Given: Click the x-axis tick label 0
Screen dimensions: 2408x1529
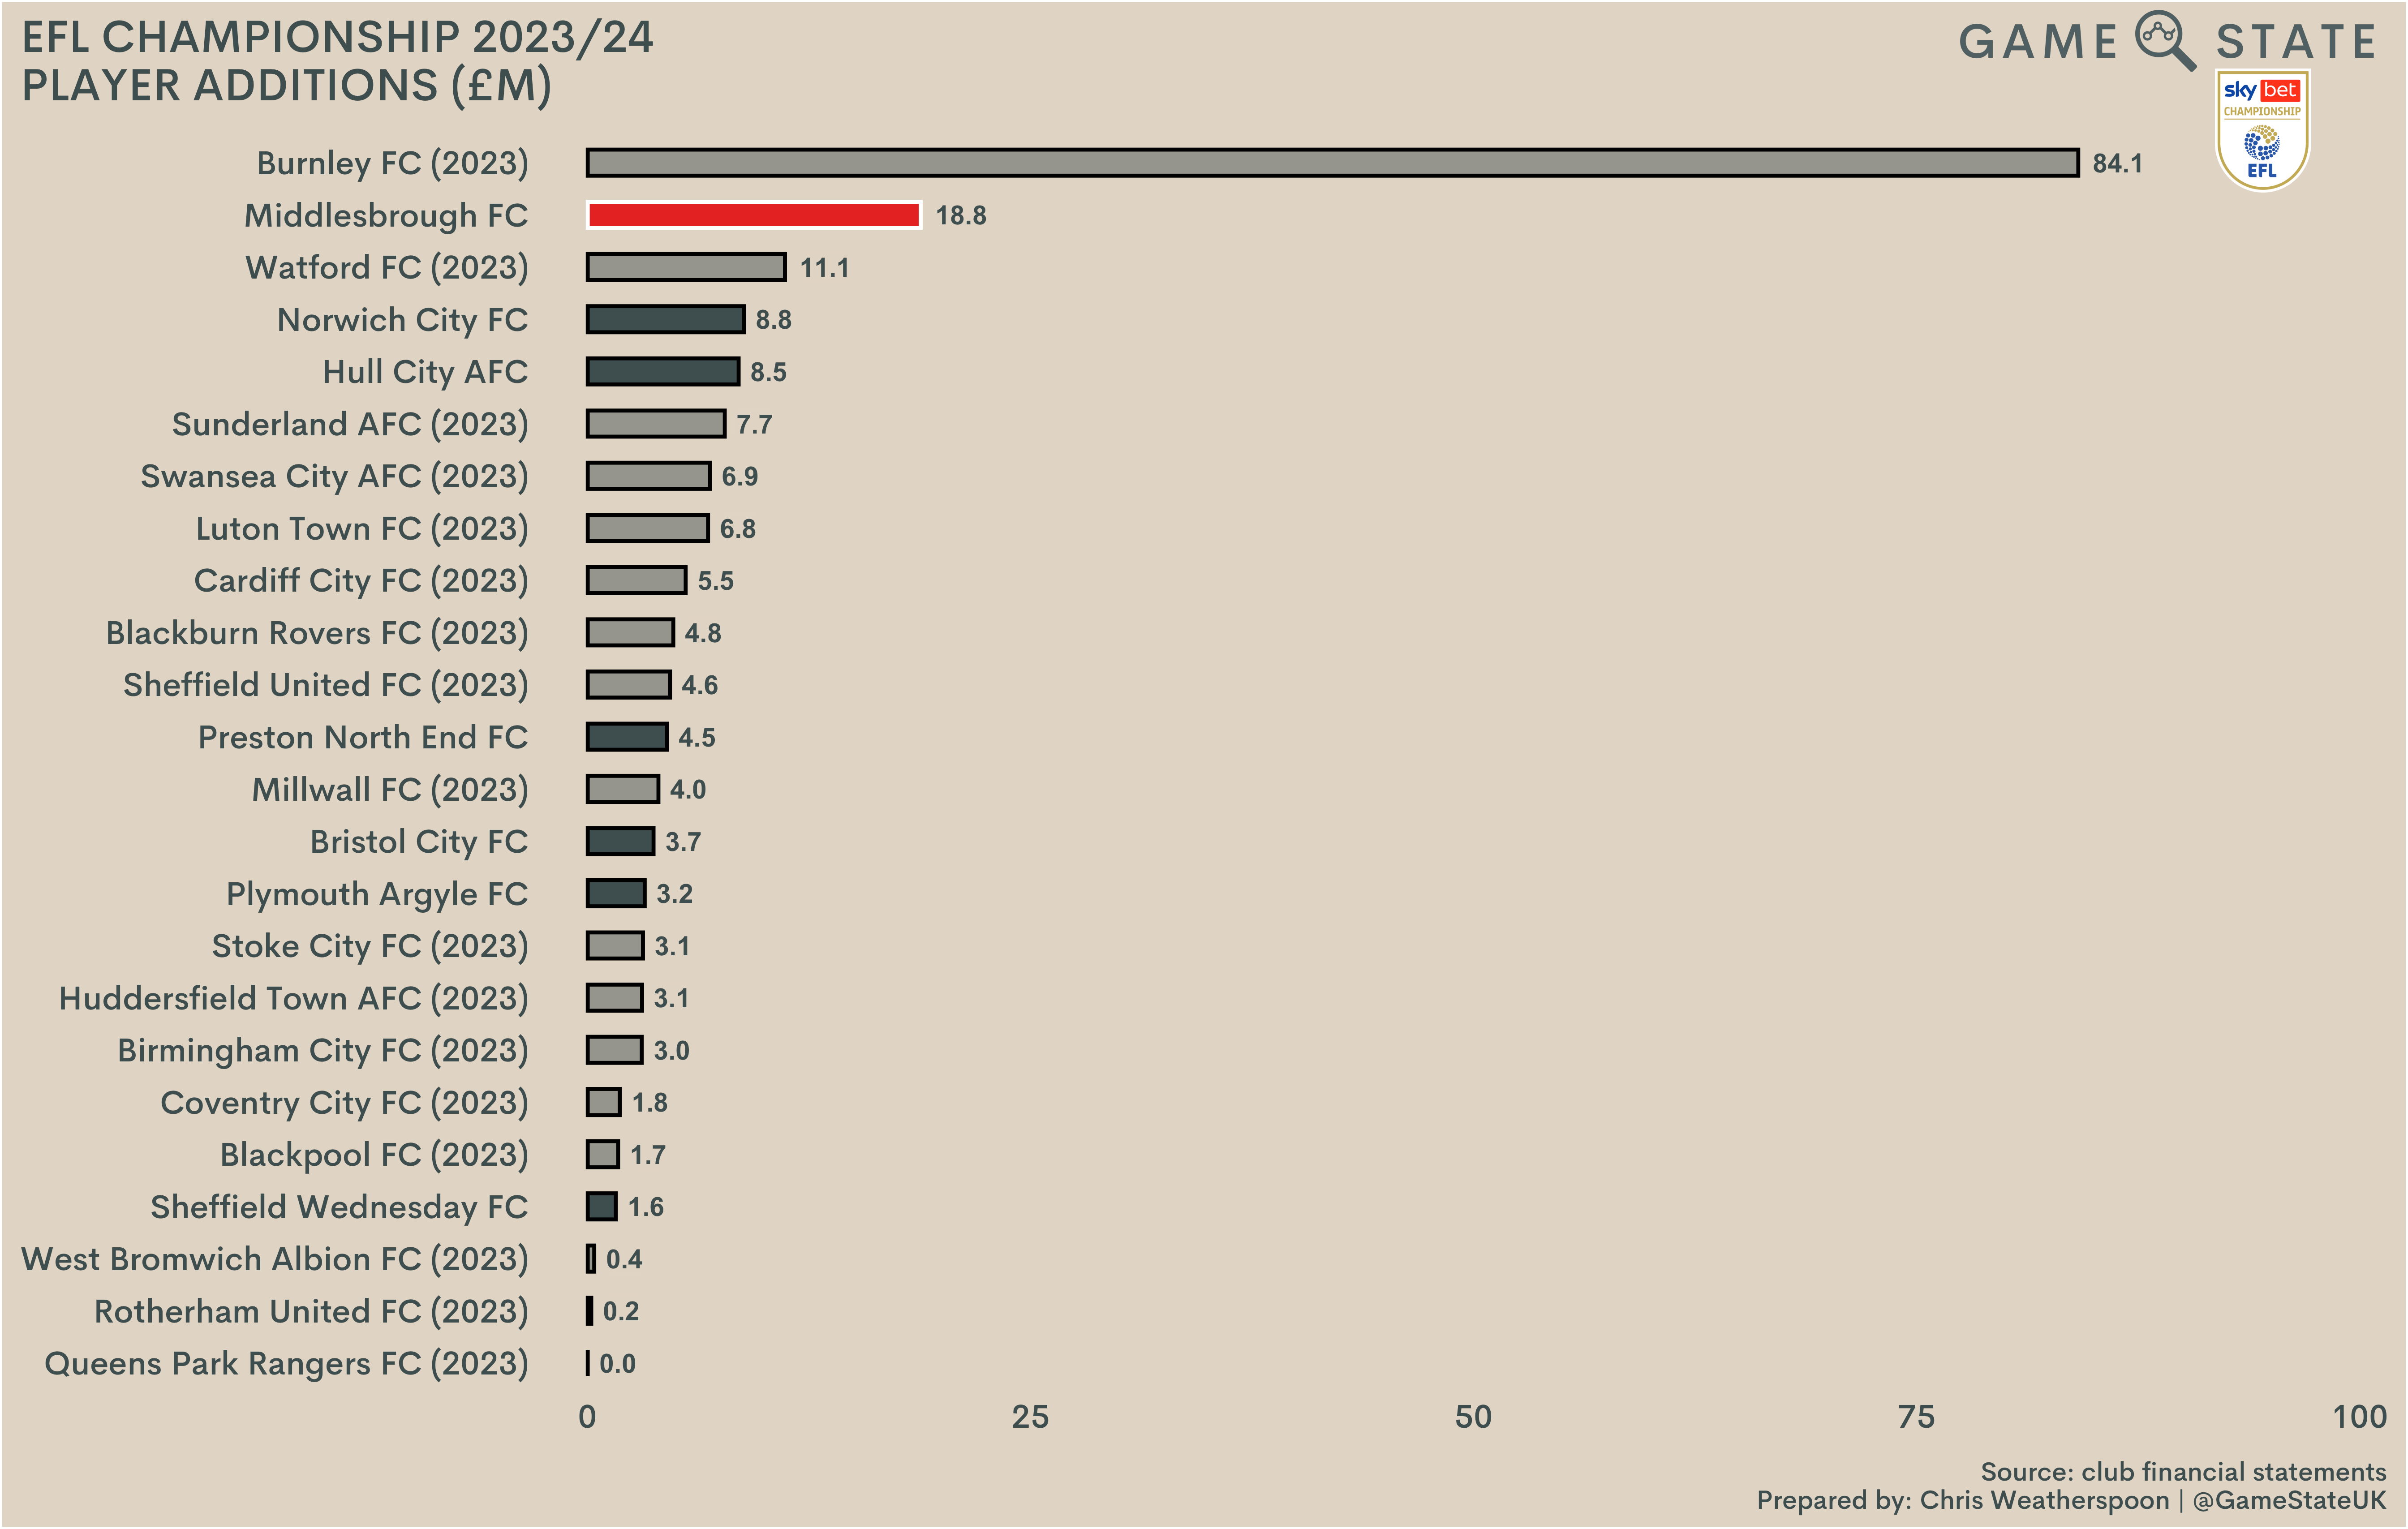Looking at the screenshot, I should coord(587,1417).
